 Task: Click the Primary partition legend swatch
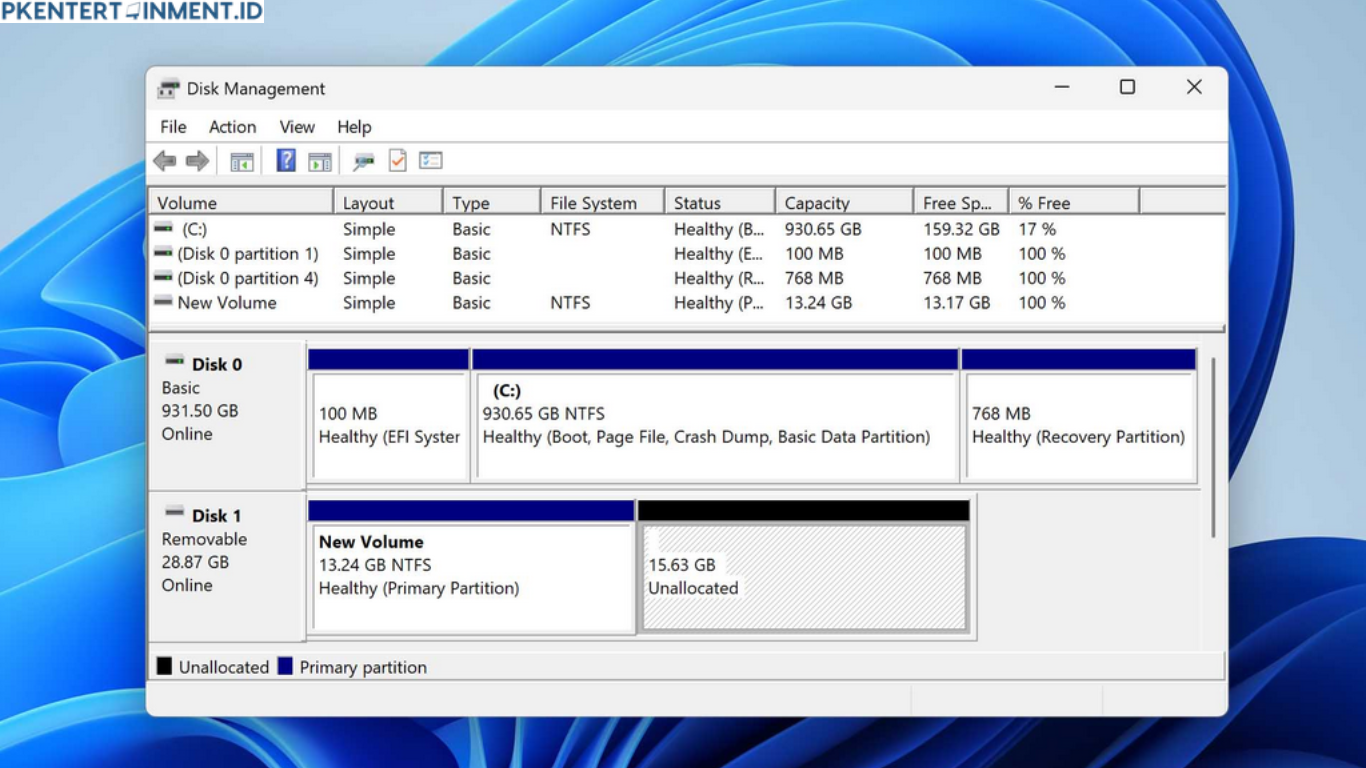tap(286, 666)
